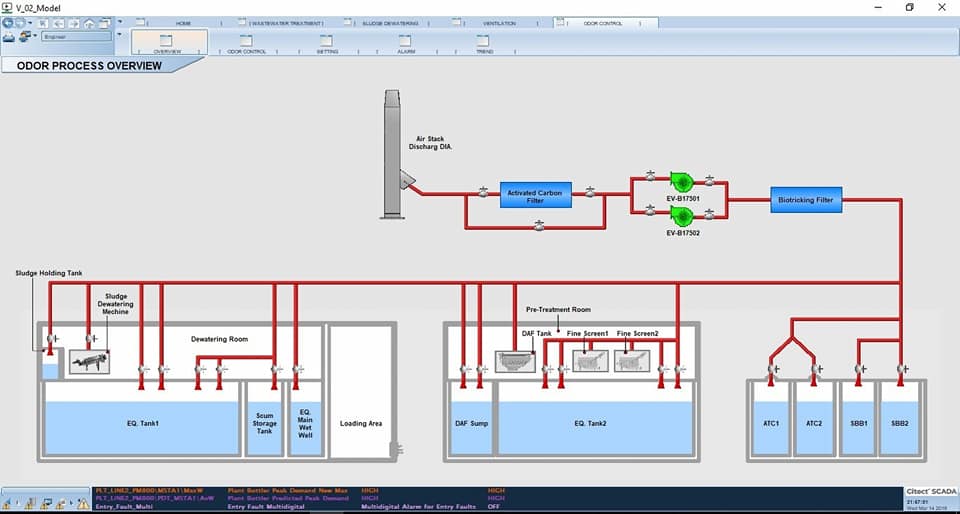Click the Air Stack Discharg DIA. label
Screen dimensions: 960x514
click(430, 143)
